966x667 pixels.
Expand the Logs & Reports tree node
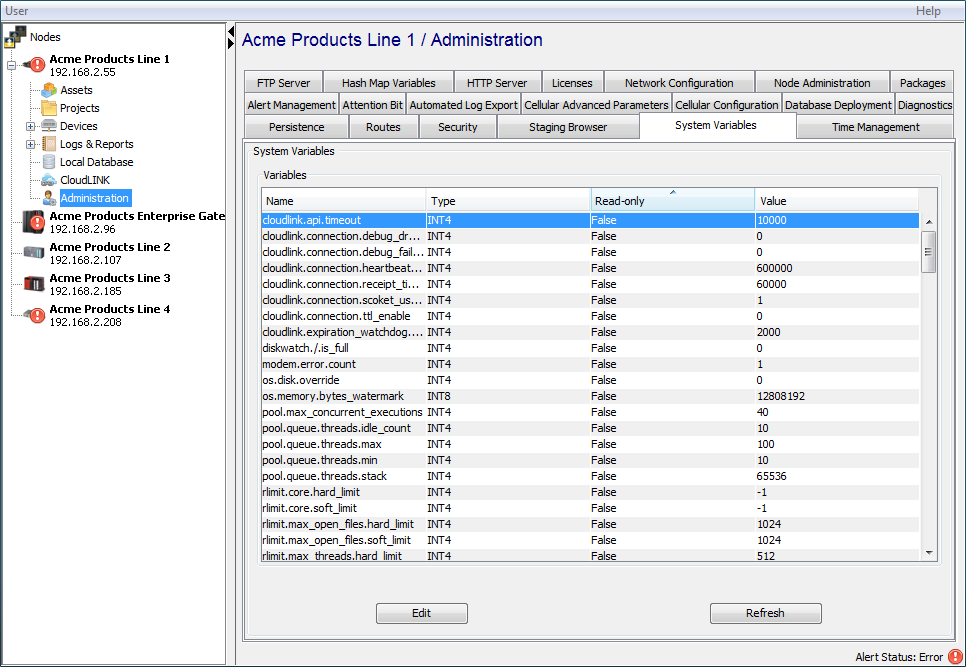30,144
